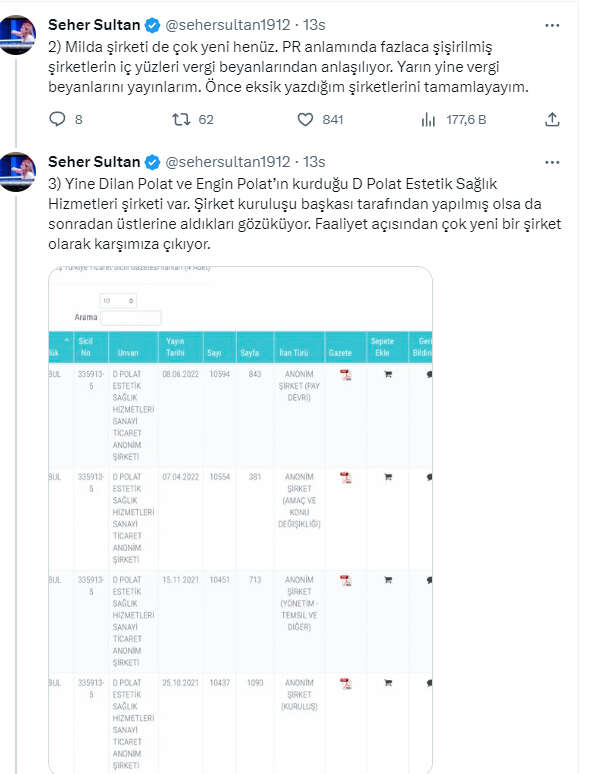Open PDF gazette icon for 08.06.2022 row

click(346, 375)
